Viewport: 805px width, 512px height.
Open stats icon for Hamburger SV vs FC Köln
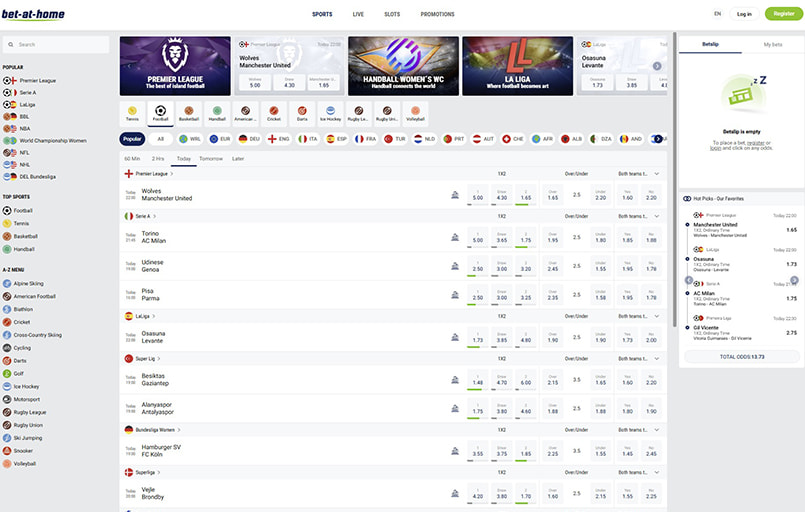coord(455,451)
